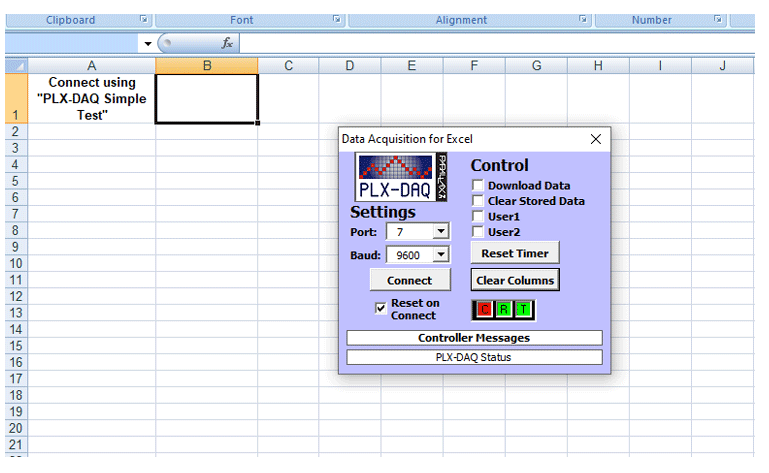Screen dimensions: 769x473
Task: Click the Select All corner of the sheet
Action: click(16, 66)
